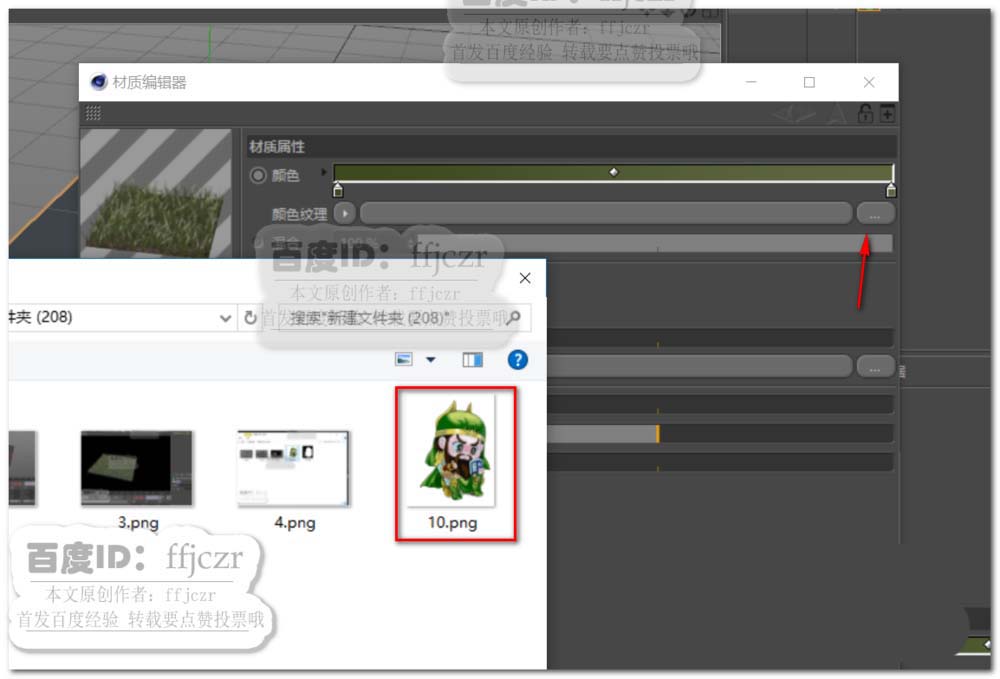Click the grid handle icon in Material Editor toolbar
Screen dimensions: 1000x679
click(93, 113)
